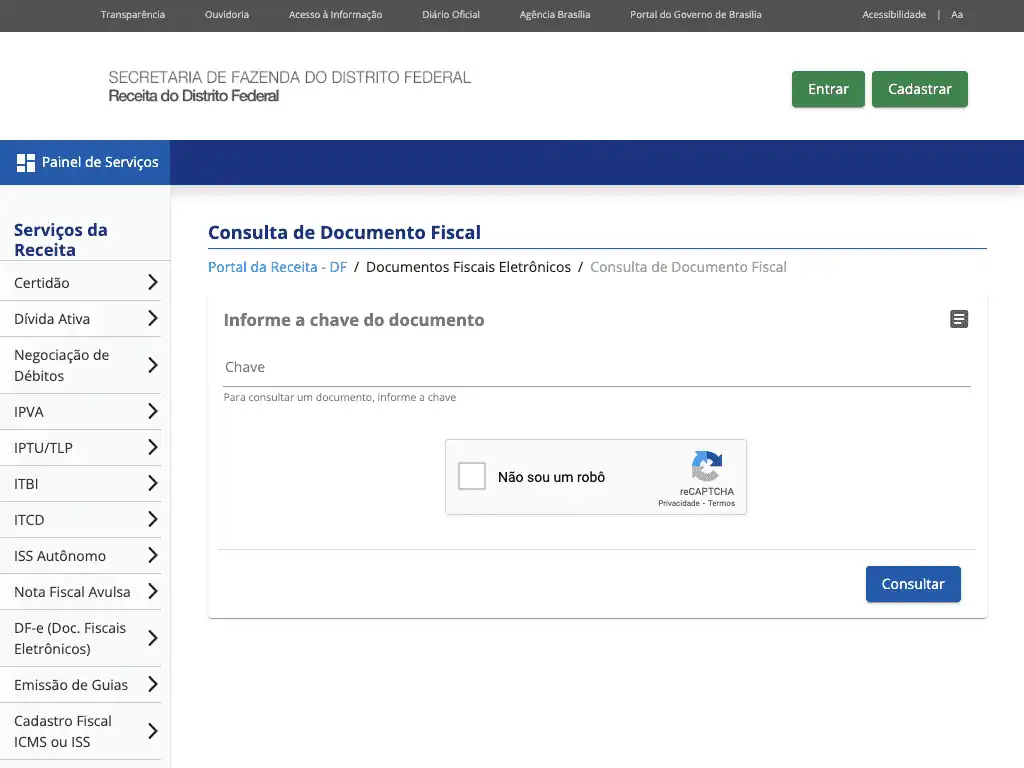The image size is (1024, 768).
Task: Check the "Não sou um robô" checkbox
Action: tap(472, 476)
